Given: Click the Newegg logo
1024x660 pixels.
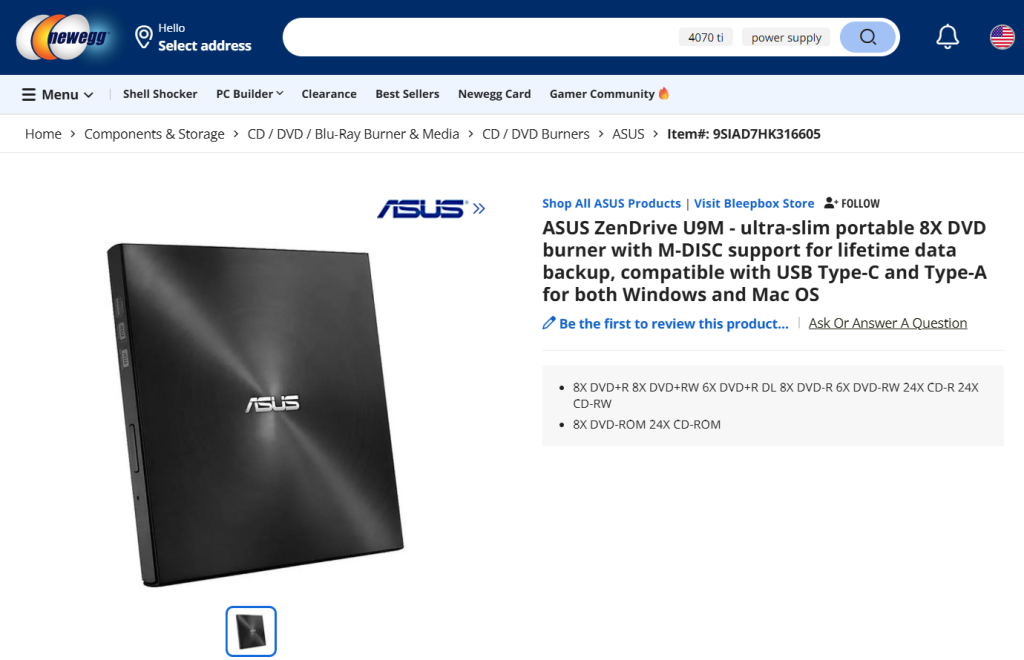Looking at the screenshot, I should 63,37.
